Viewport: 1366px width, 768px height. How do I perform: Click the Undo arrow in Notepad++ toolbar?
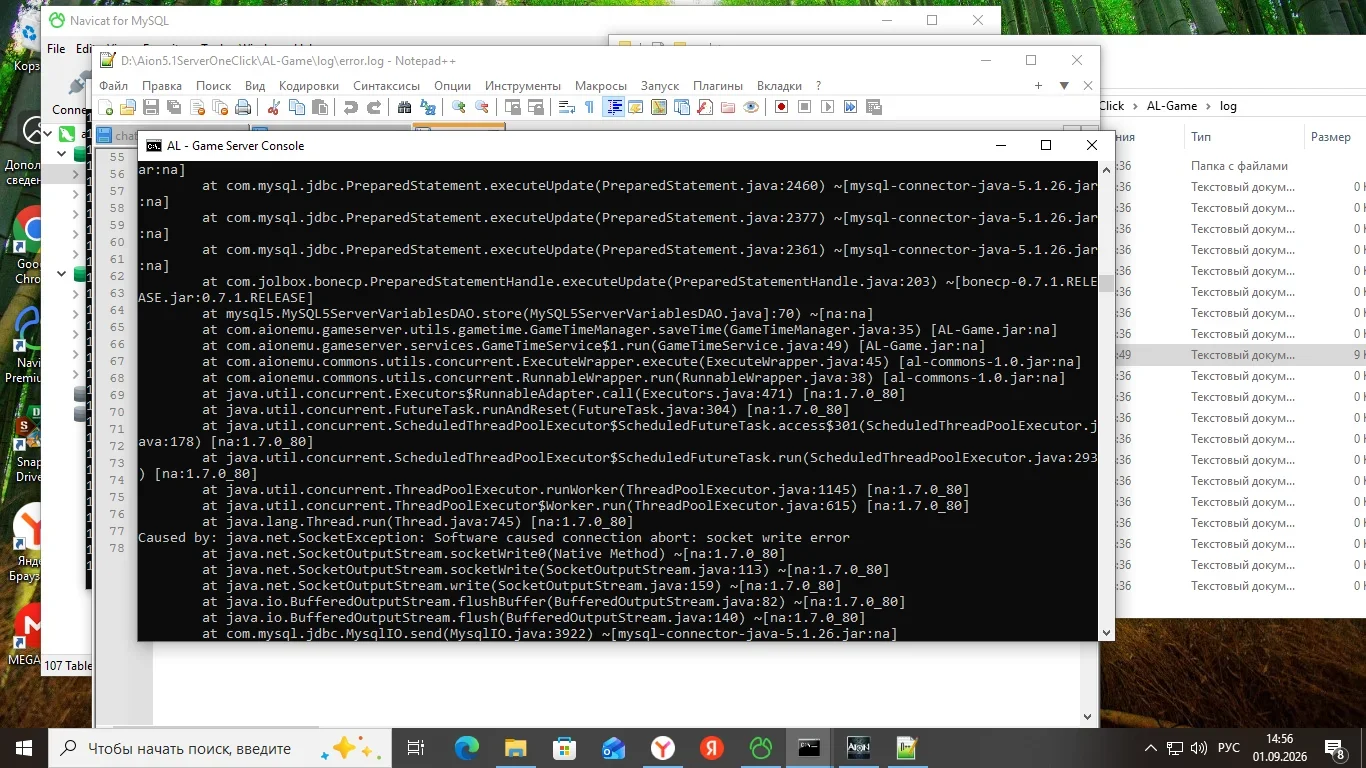pyautogui.click(x=350, y=107)
